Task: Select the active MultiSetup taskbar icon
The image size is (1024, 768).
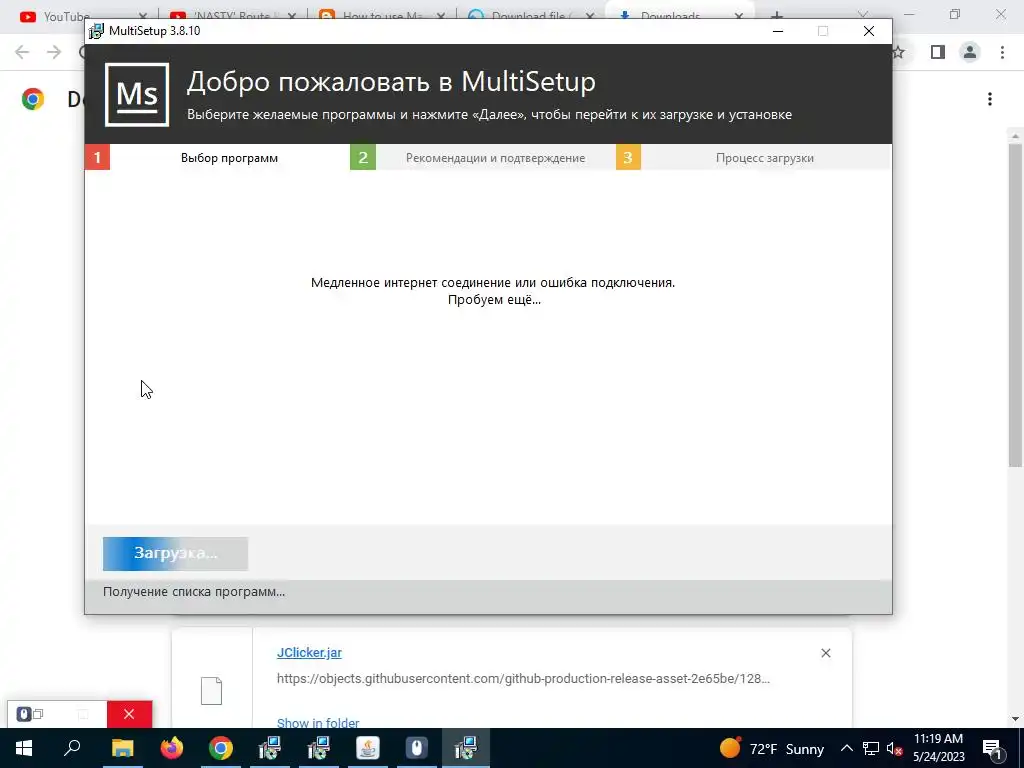Action: 466,748
